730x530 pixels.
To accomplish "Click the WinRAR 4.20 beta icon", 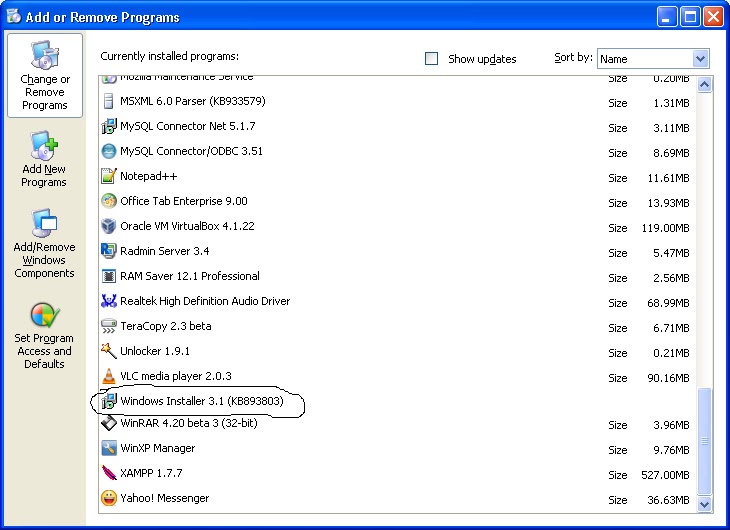I will [x=108, y=423].
